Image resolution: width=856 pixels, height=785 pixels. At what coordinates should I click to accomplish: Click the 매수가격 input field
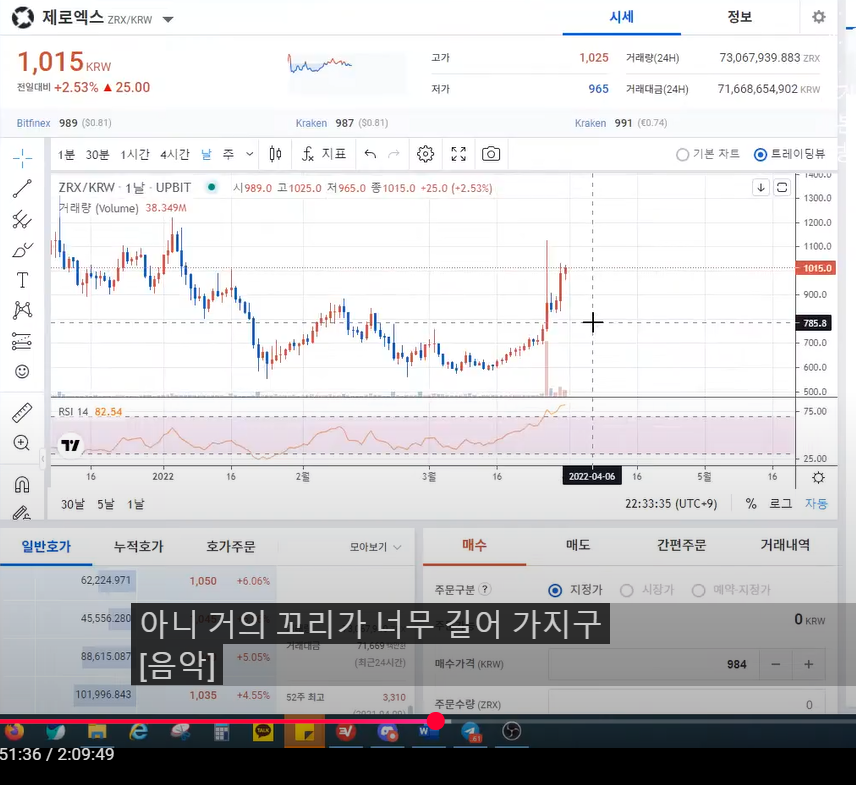click(x=653, y=664)
